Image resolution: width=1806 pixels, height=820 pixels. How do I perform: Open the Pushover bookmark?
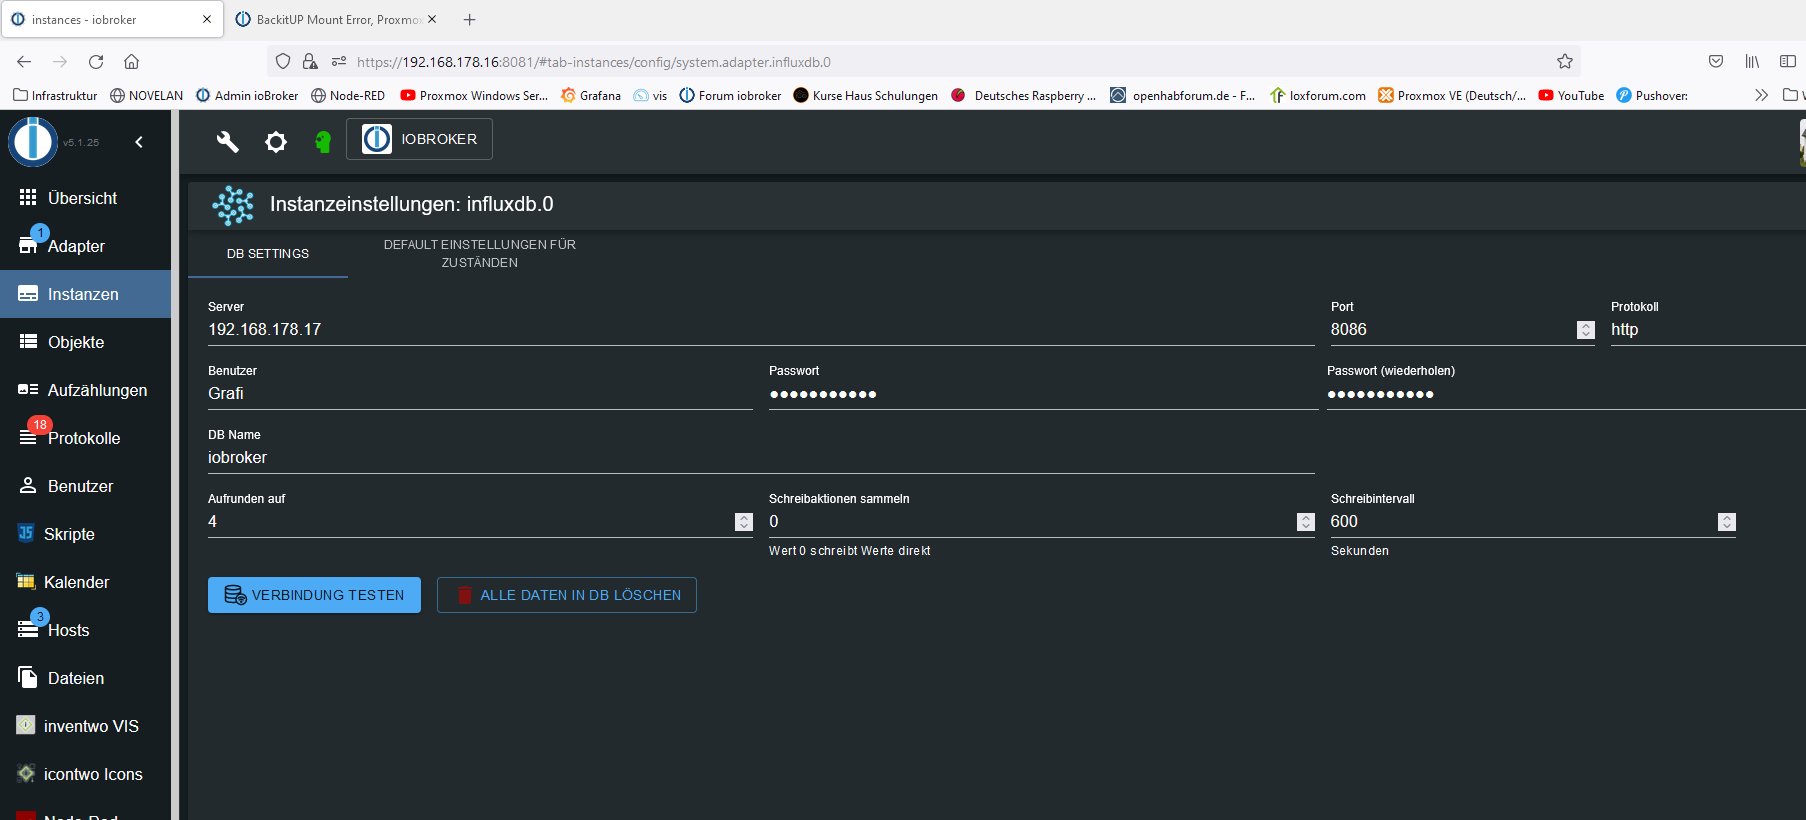[1652, 96]
